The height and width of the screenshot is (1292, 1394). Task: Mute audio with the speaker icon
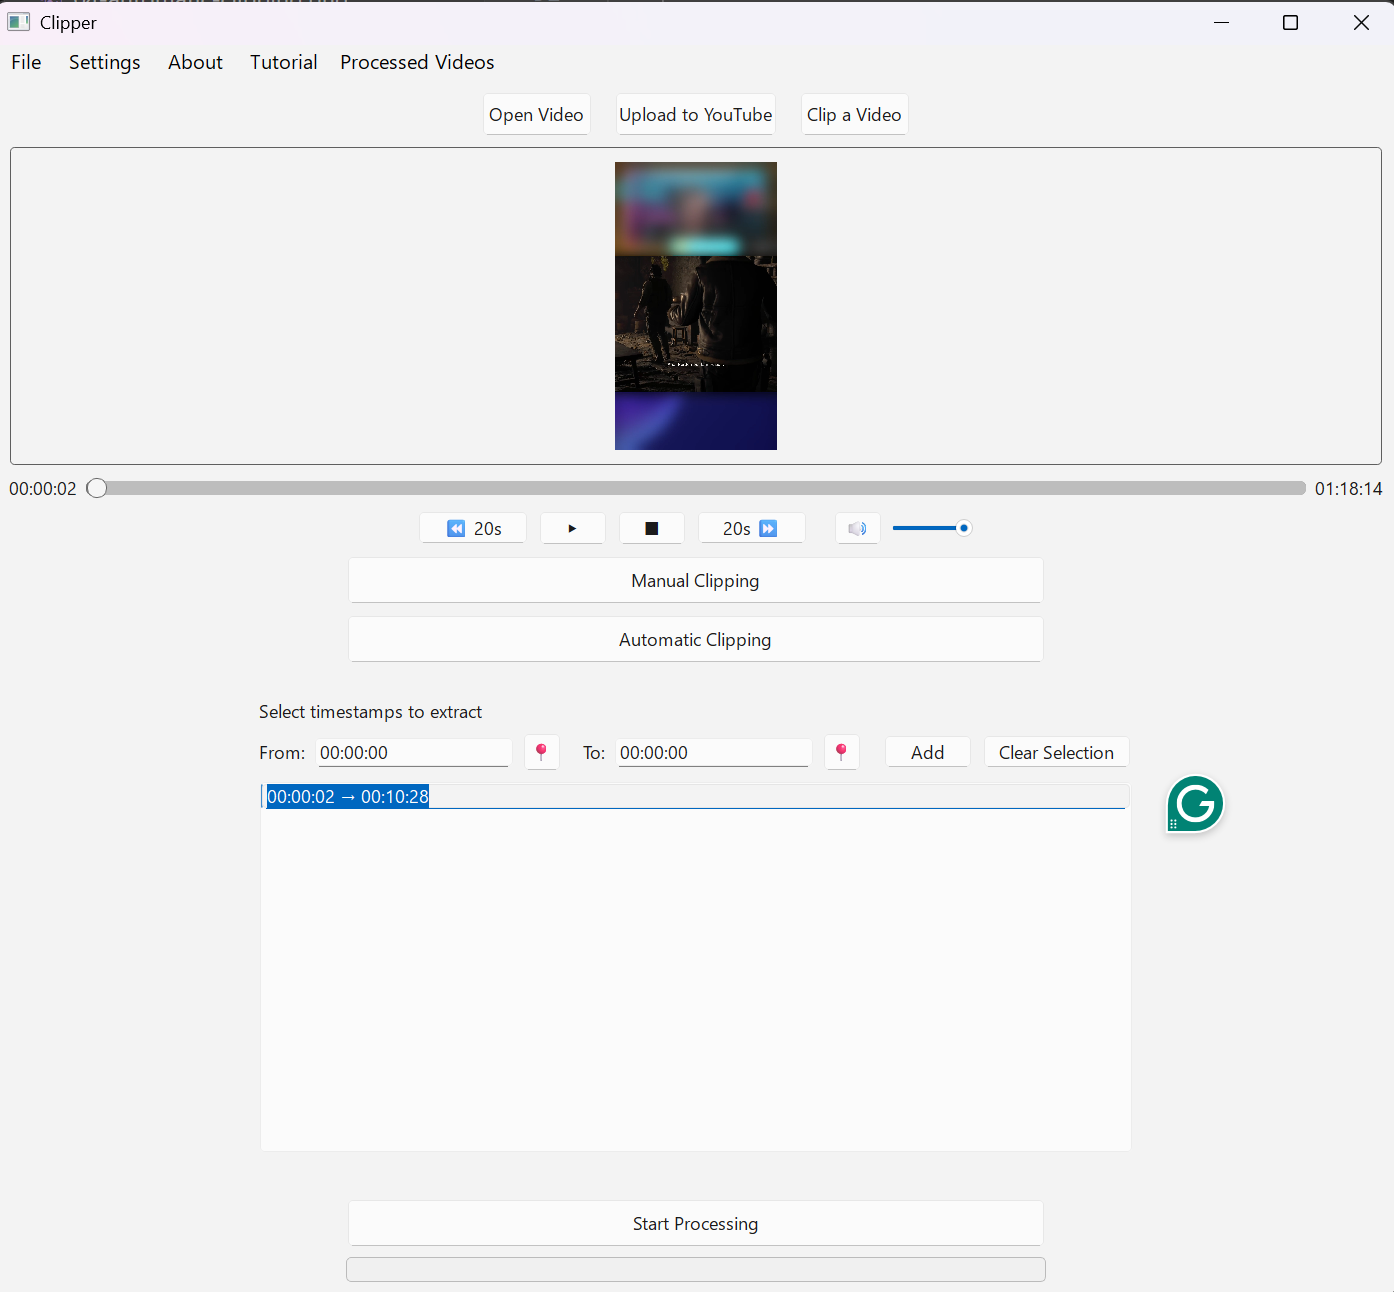point(857,529)
